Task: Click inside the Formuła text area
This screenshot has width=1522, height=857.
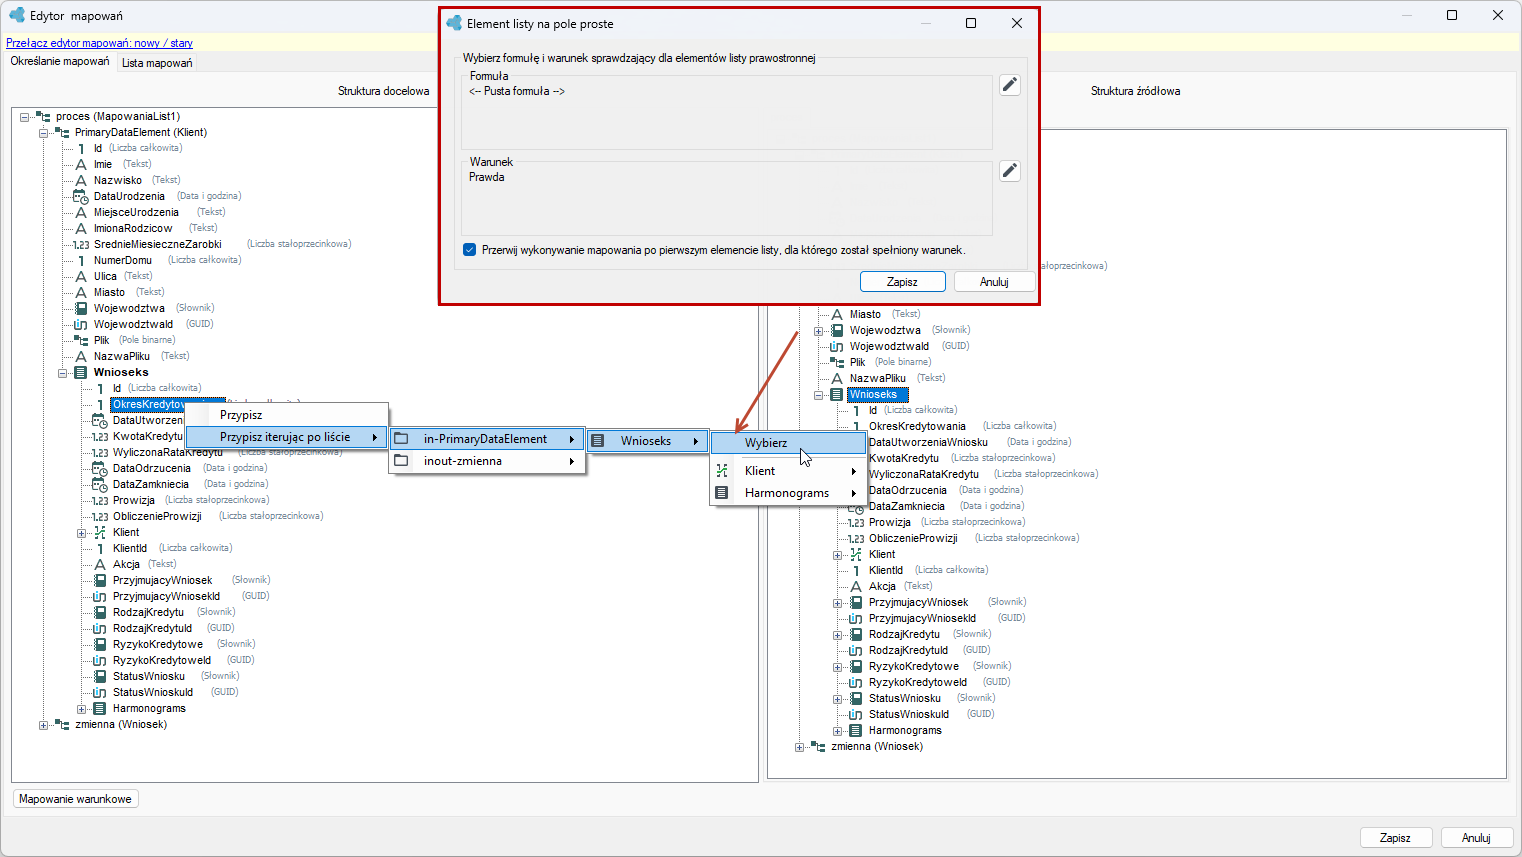Action: click(727, 113)
